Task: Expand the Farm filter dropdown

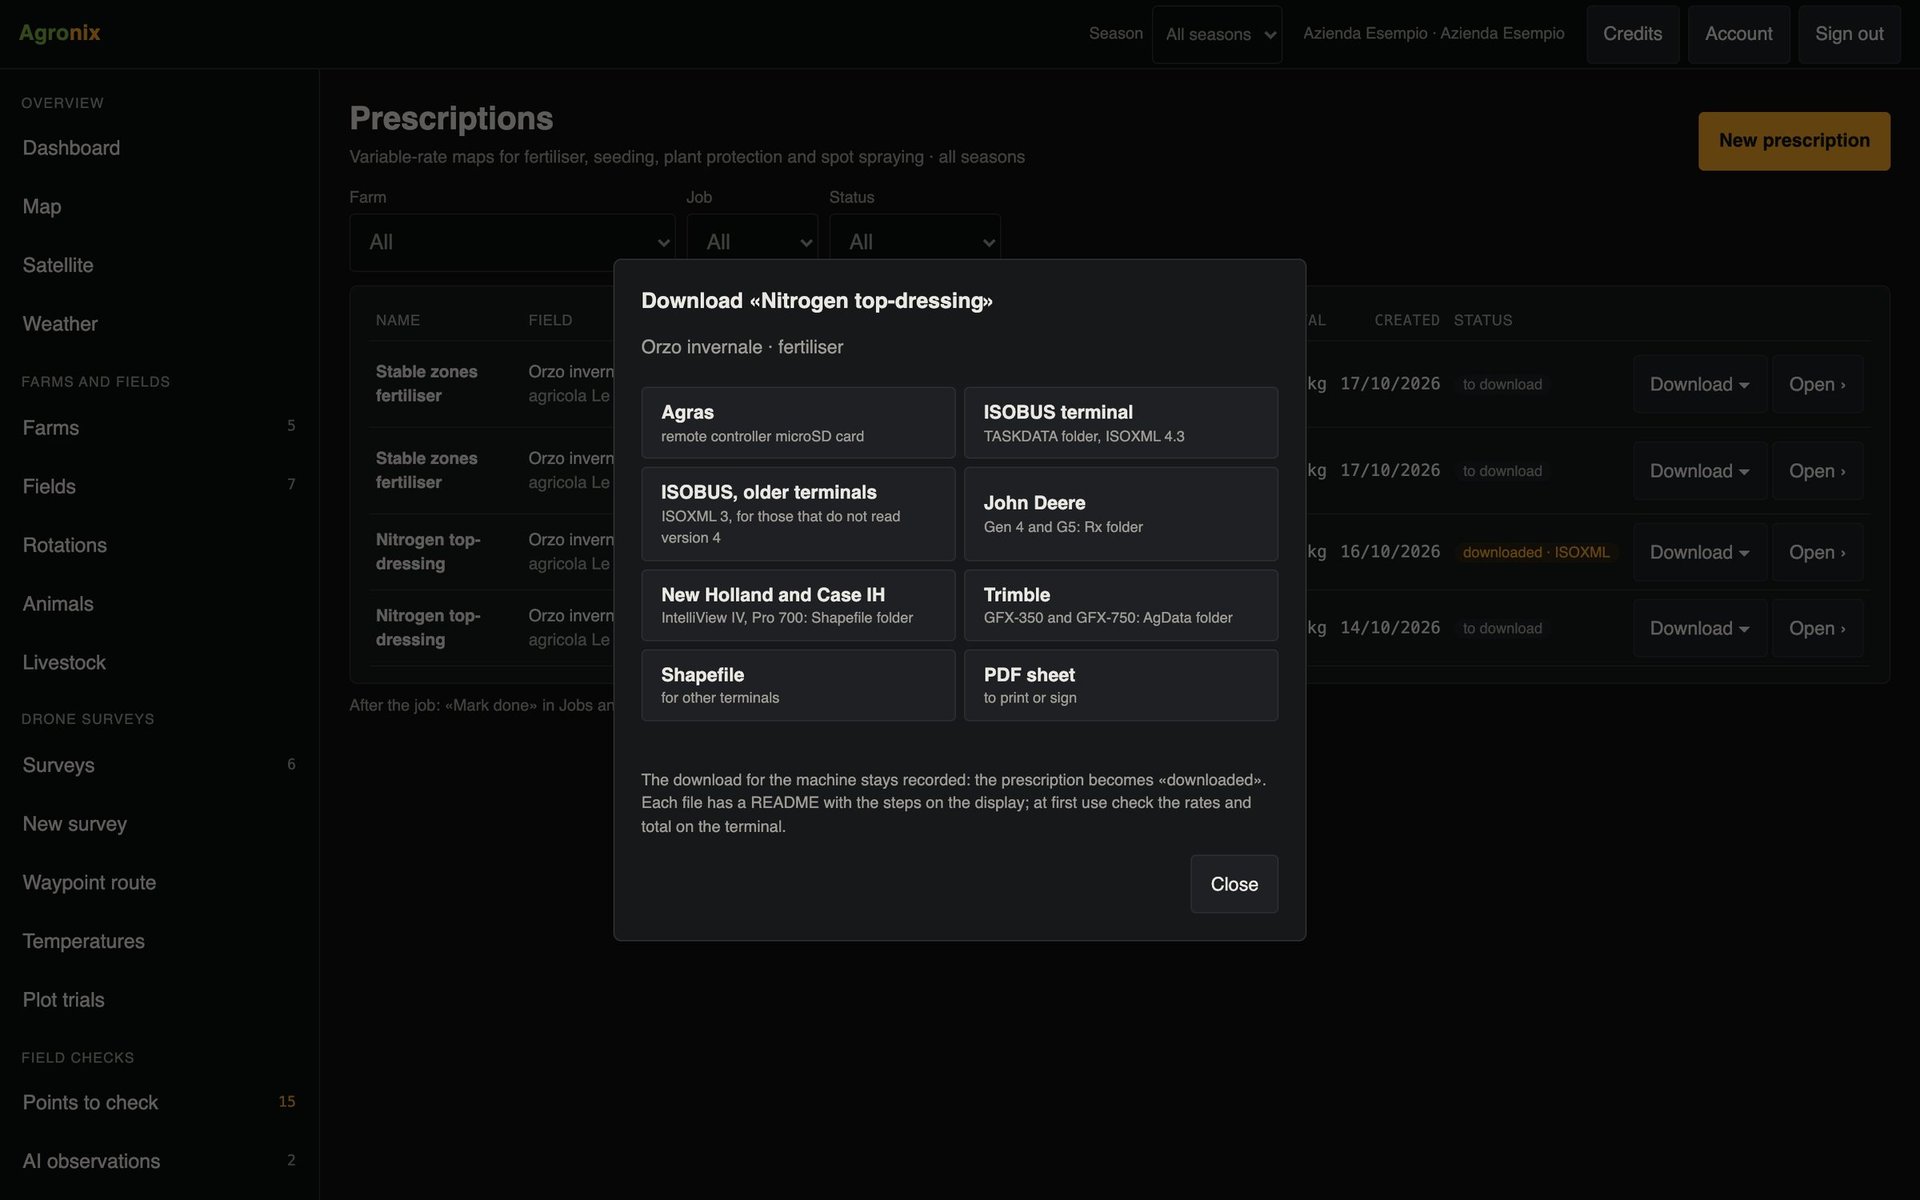Action: click(x=512, y=242)
